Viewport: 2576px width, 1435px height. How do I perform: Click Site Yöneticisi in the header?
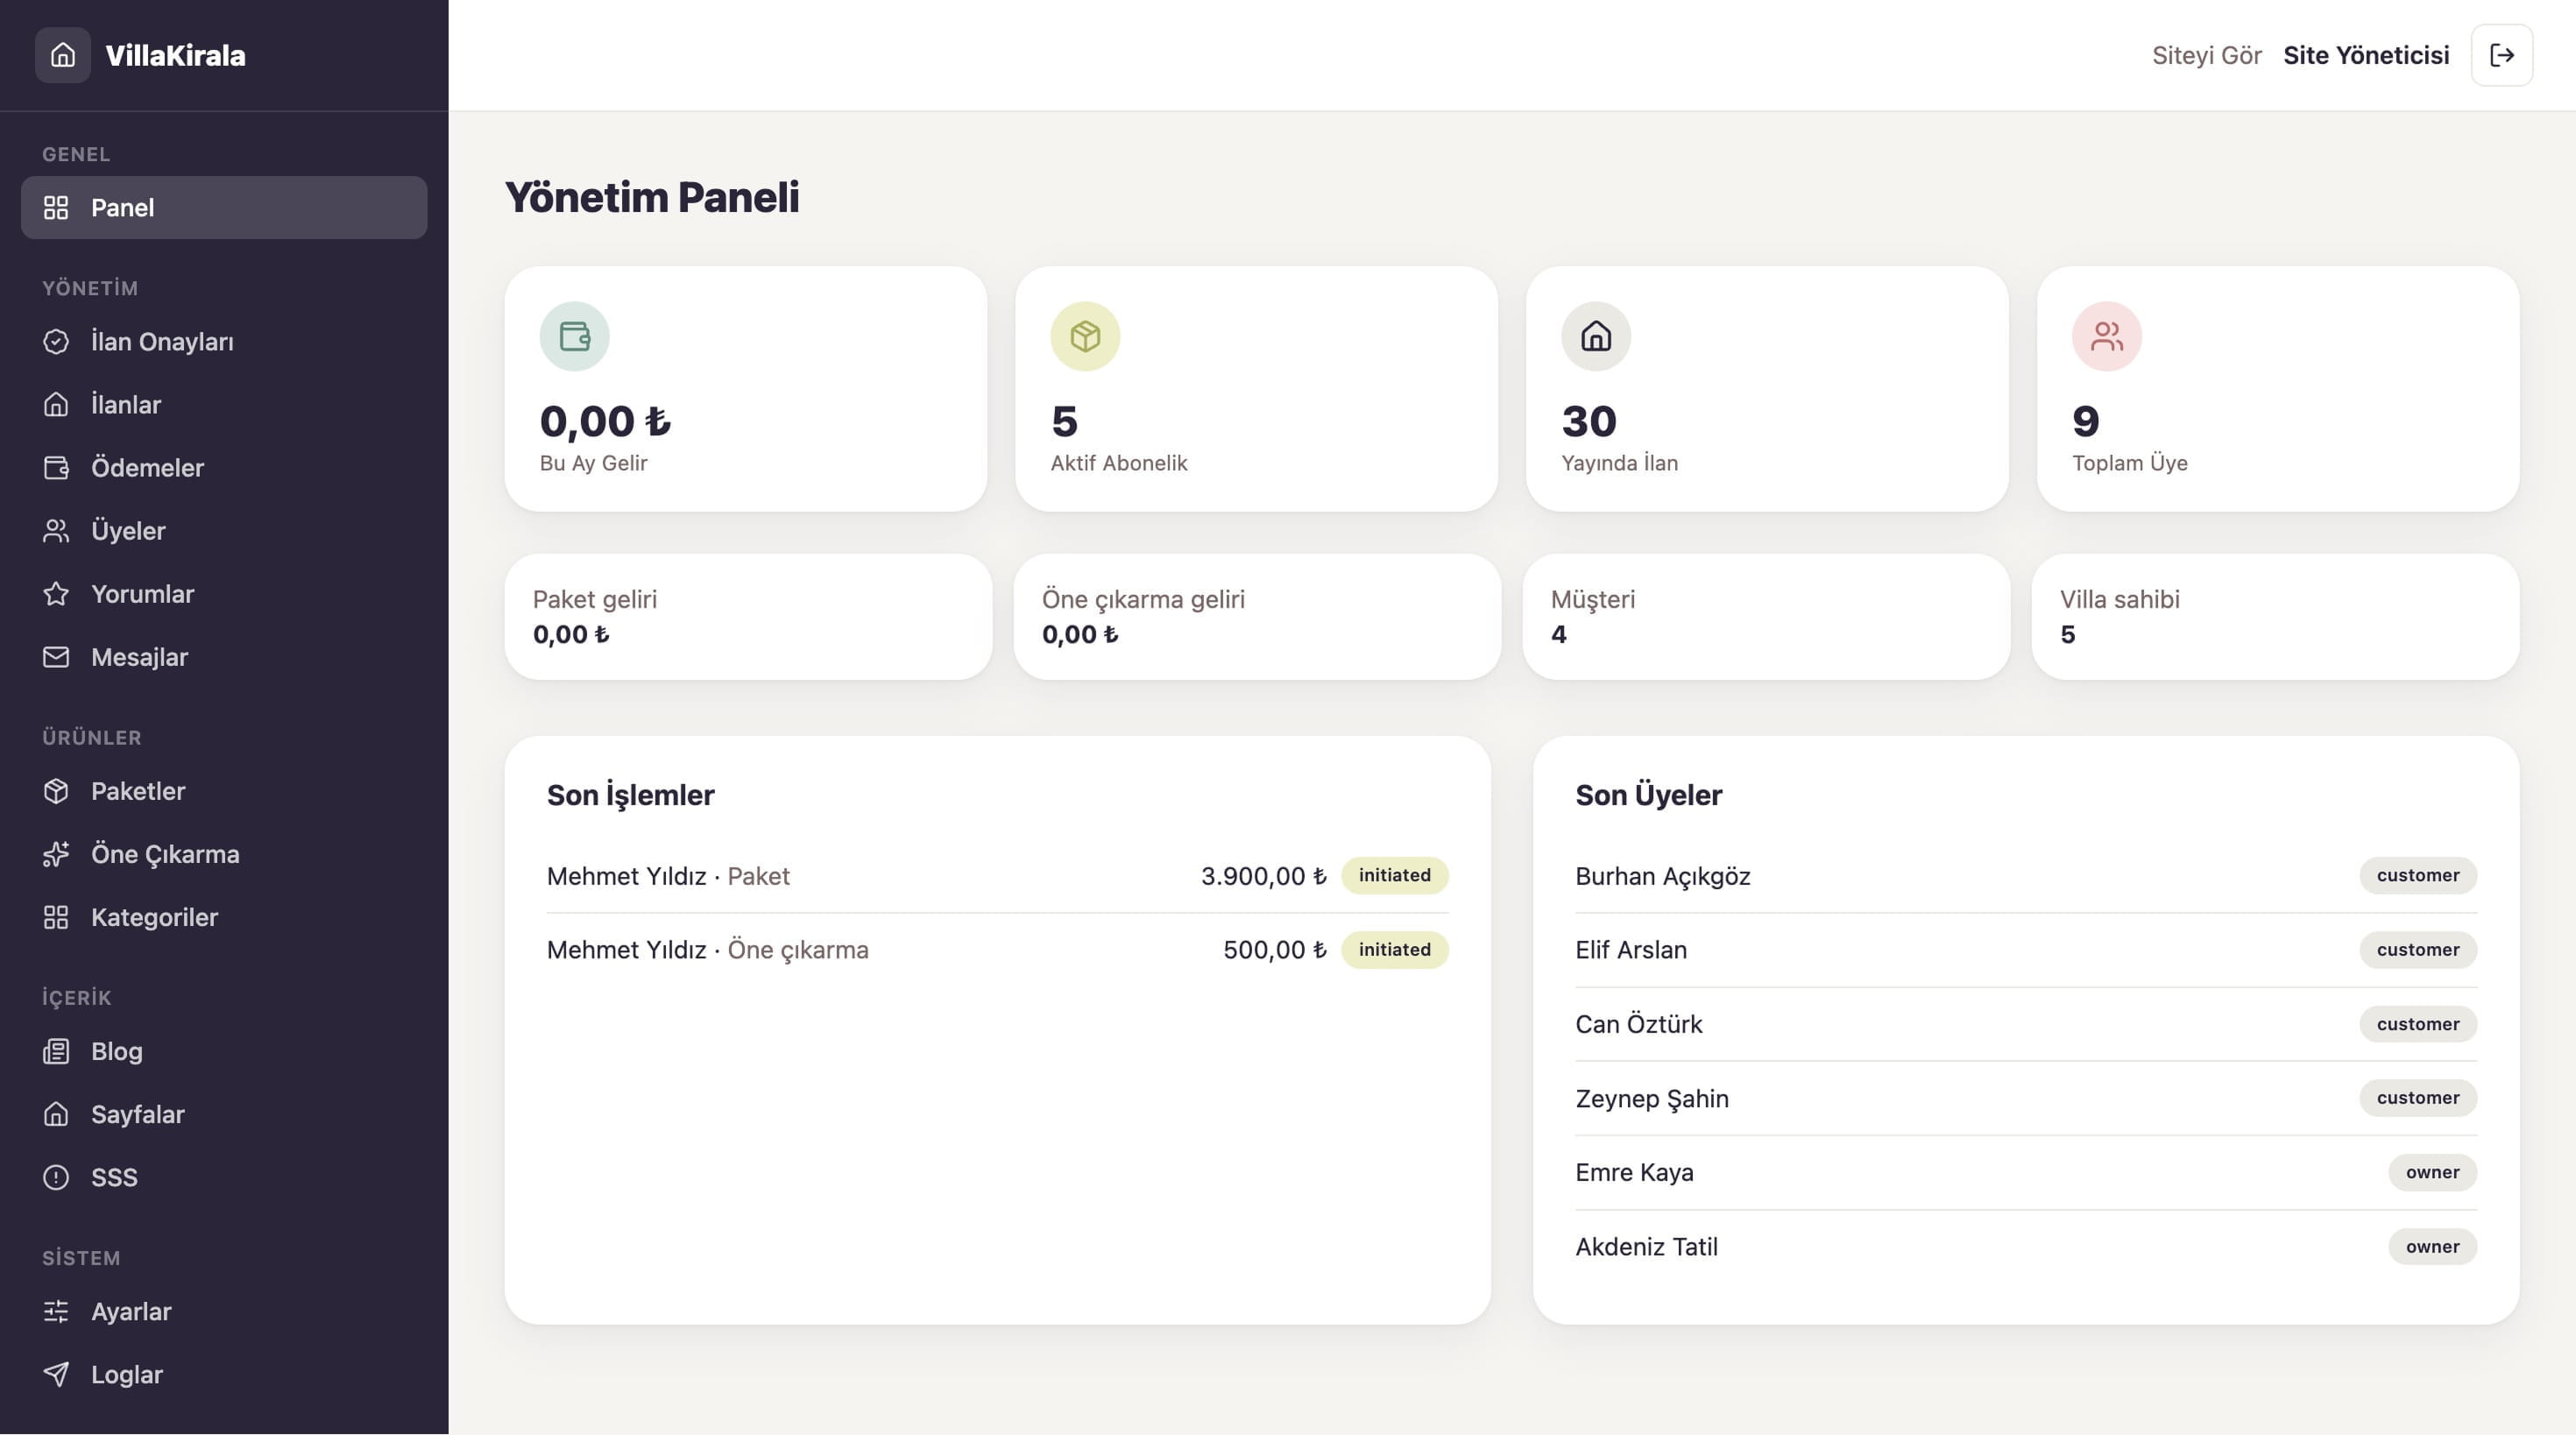(2366, 55)
